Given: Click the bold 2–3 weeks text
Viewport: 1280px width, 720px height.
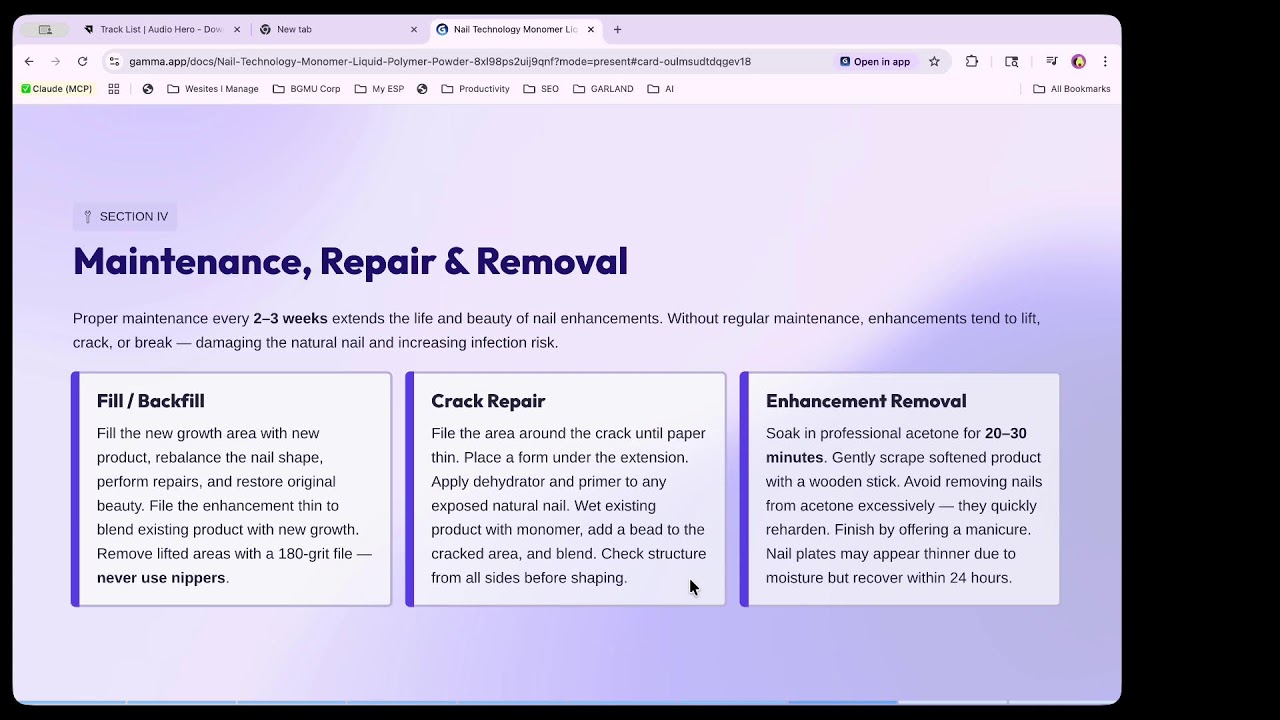Looking at the screenshot, I should 290,318.
